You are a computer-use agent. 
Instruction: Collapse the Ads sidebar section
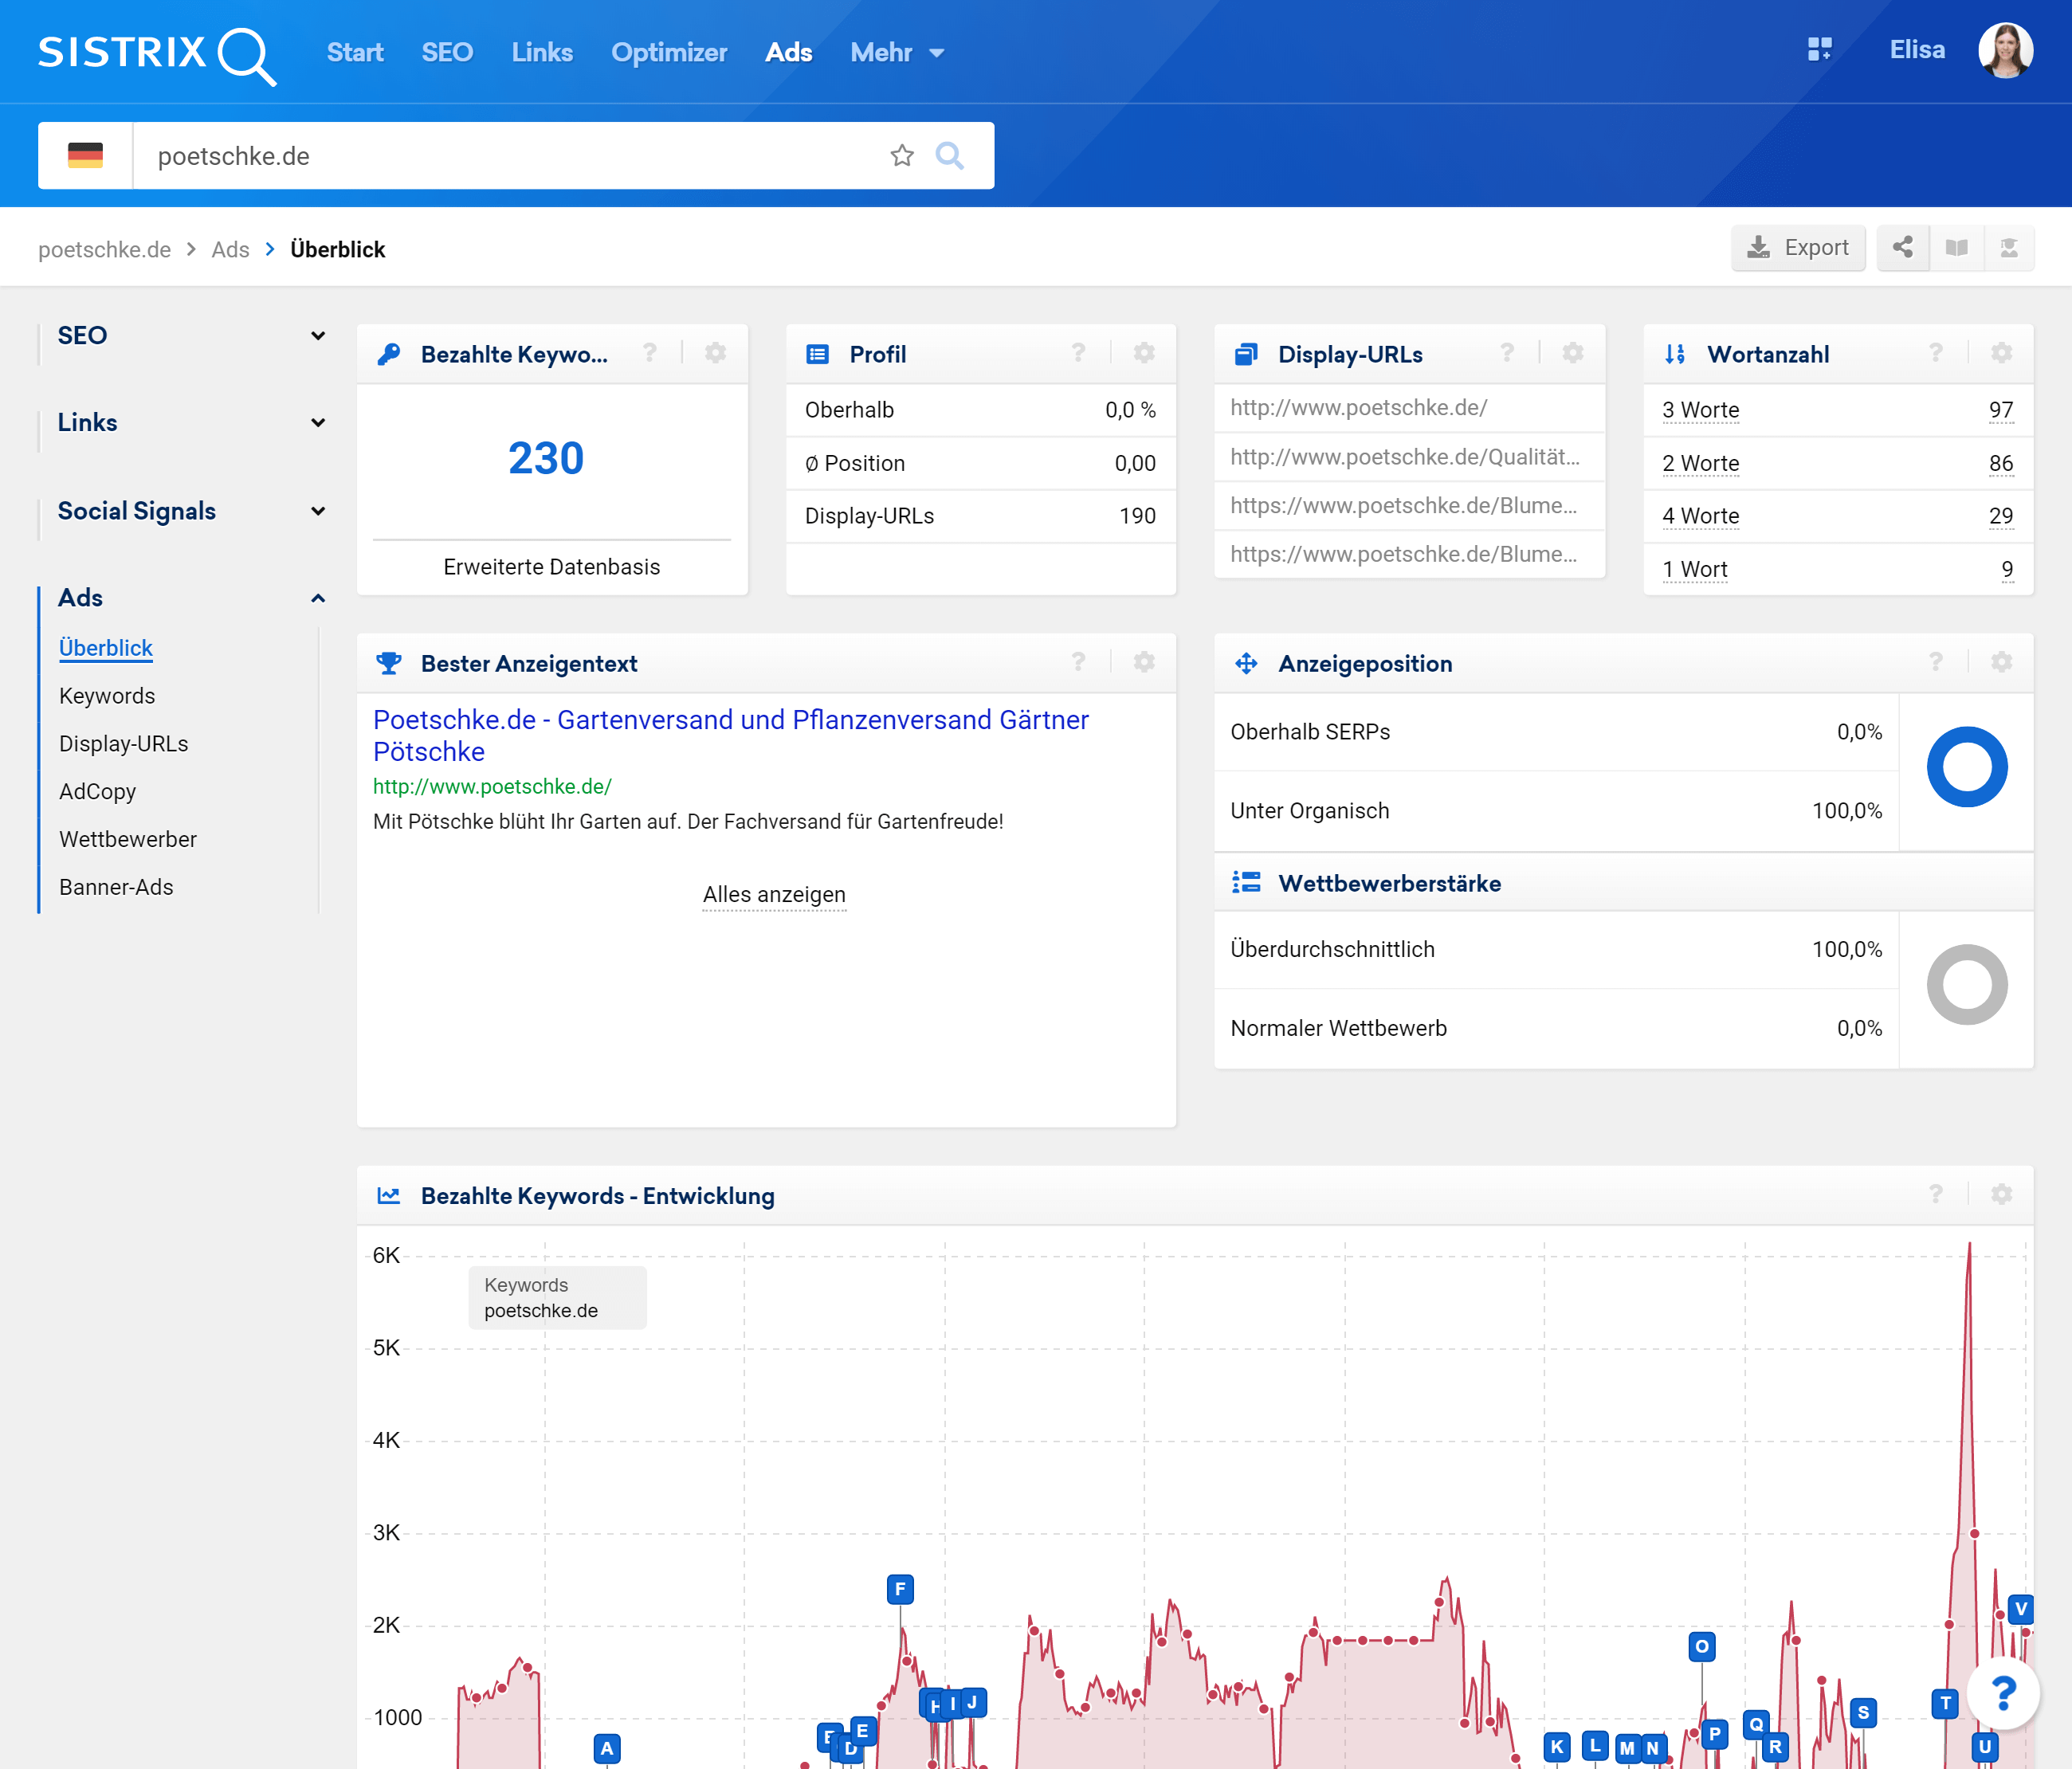317,598
